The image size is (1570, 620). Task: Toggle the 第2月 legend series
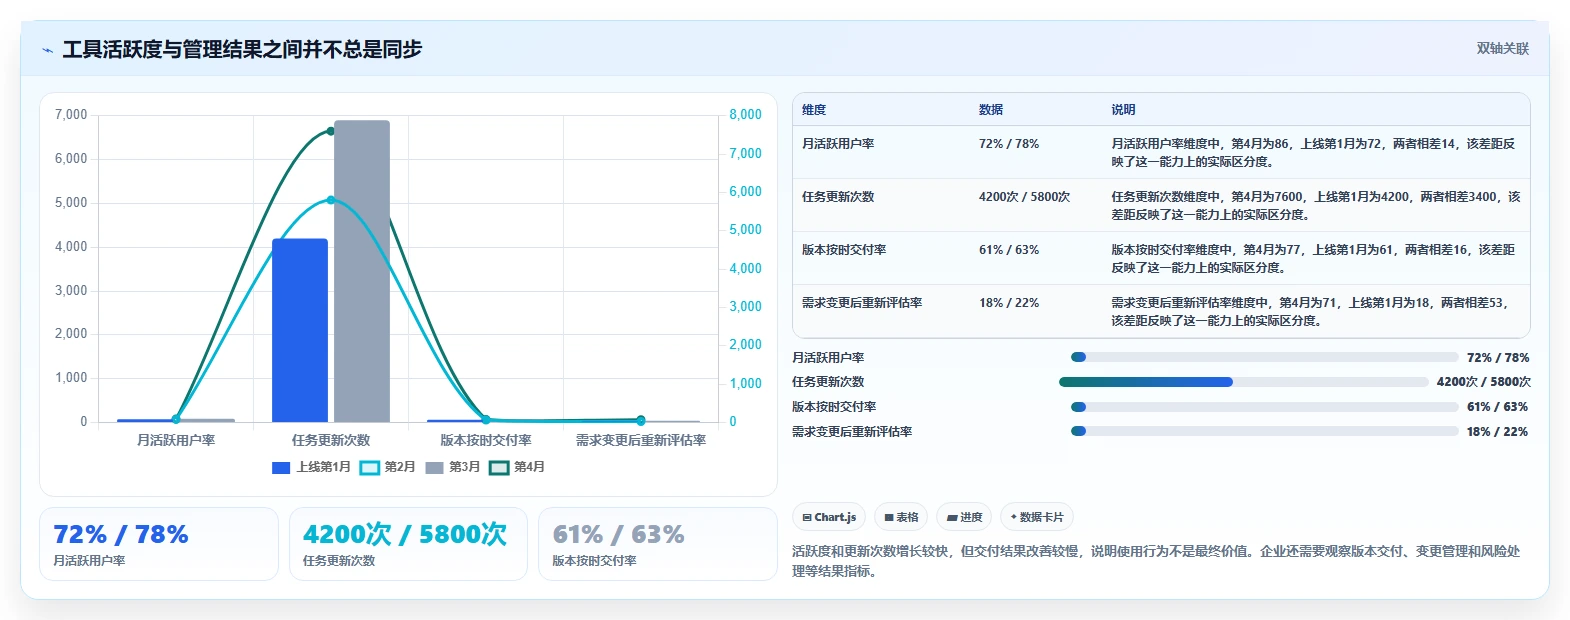(388, 467)
